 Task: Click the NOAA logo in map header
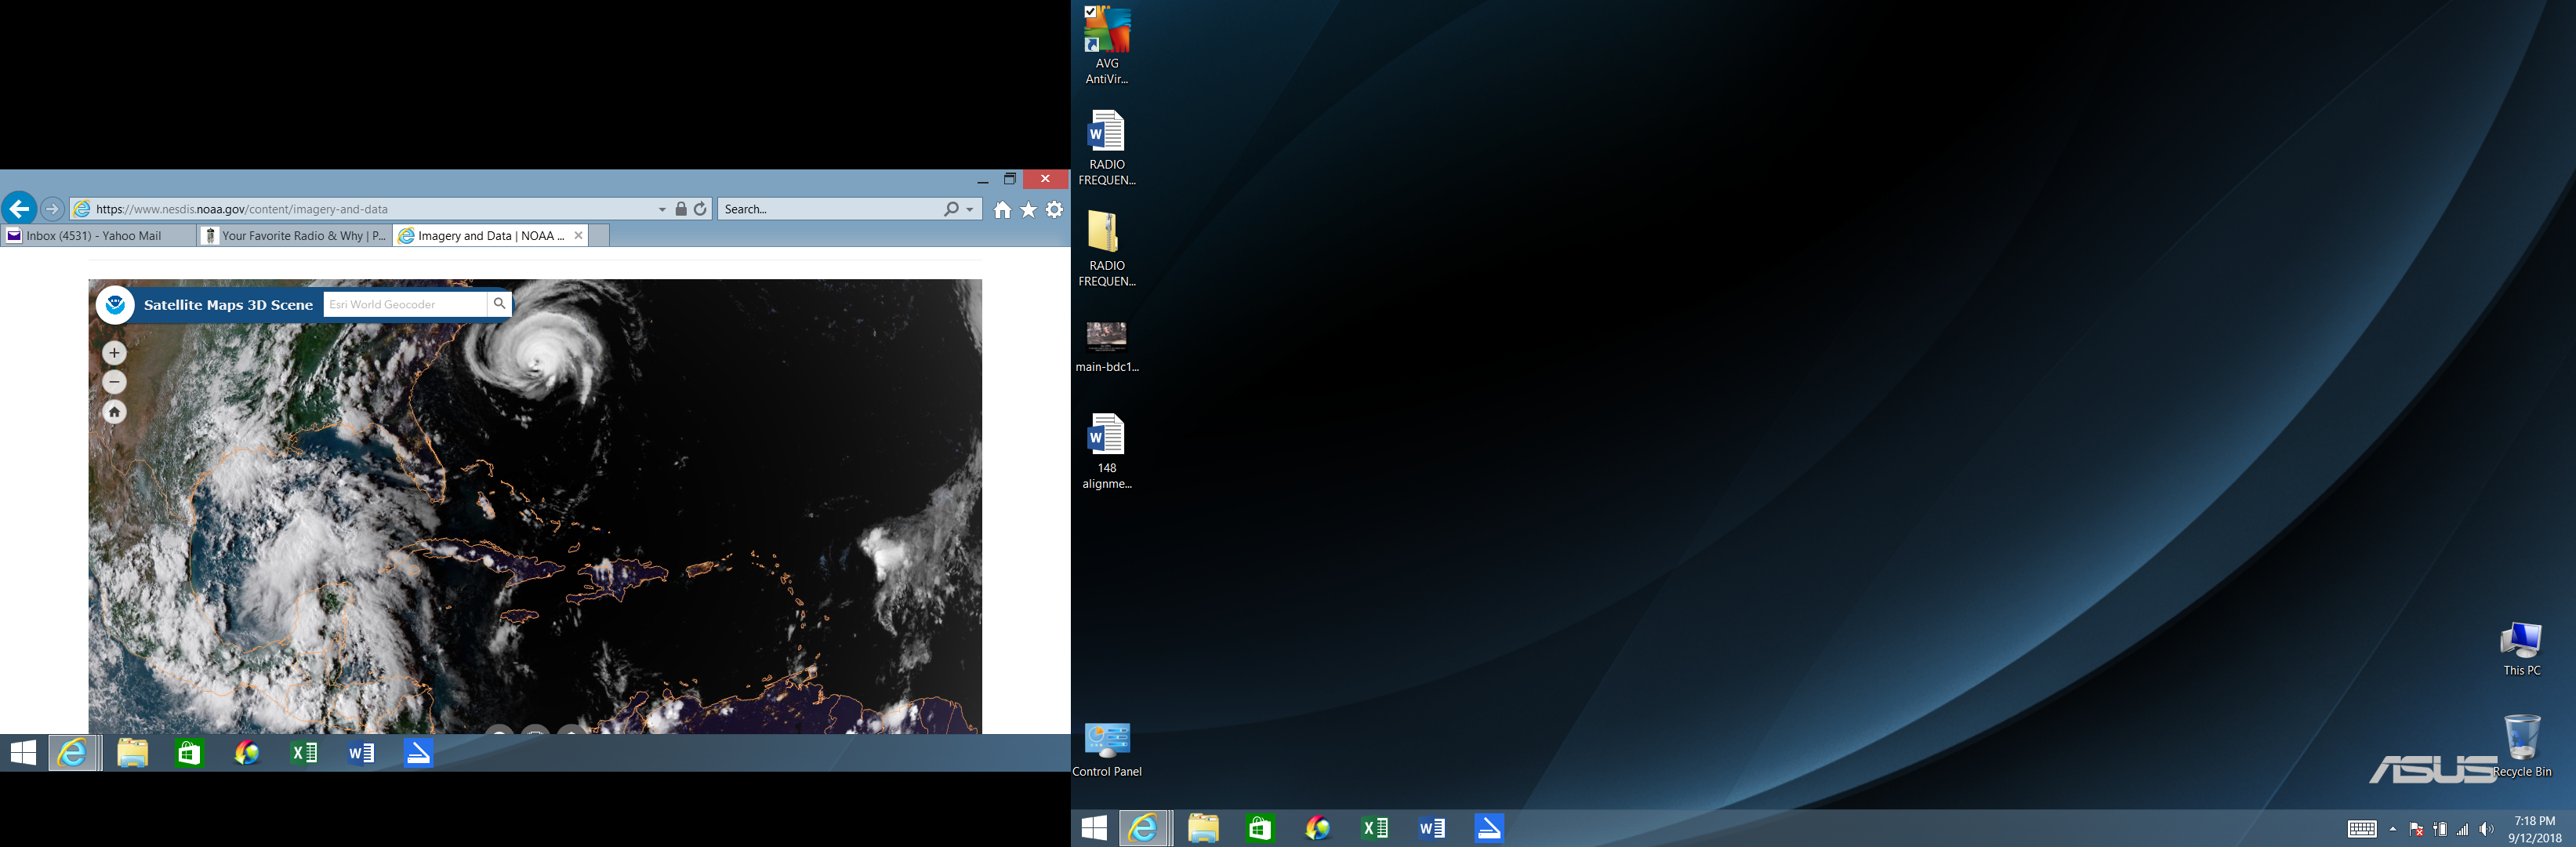click(116, 304)
